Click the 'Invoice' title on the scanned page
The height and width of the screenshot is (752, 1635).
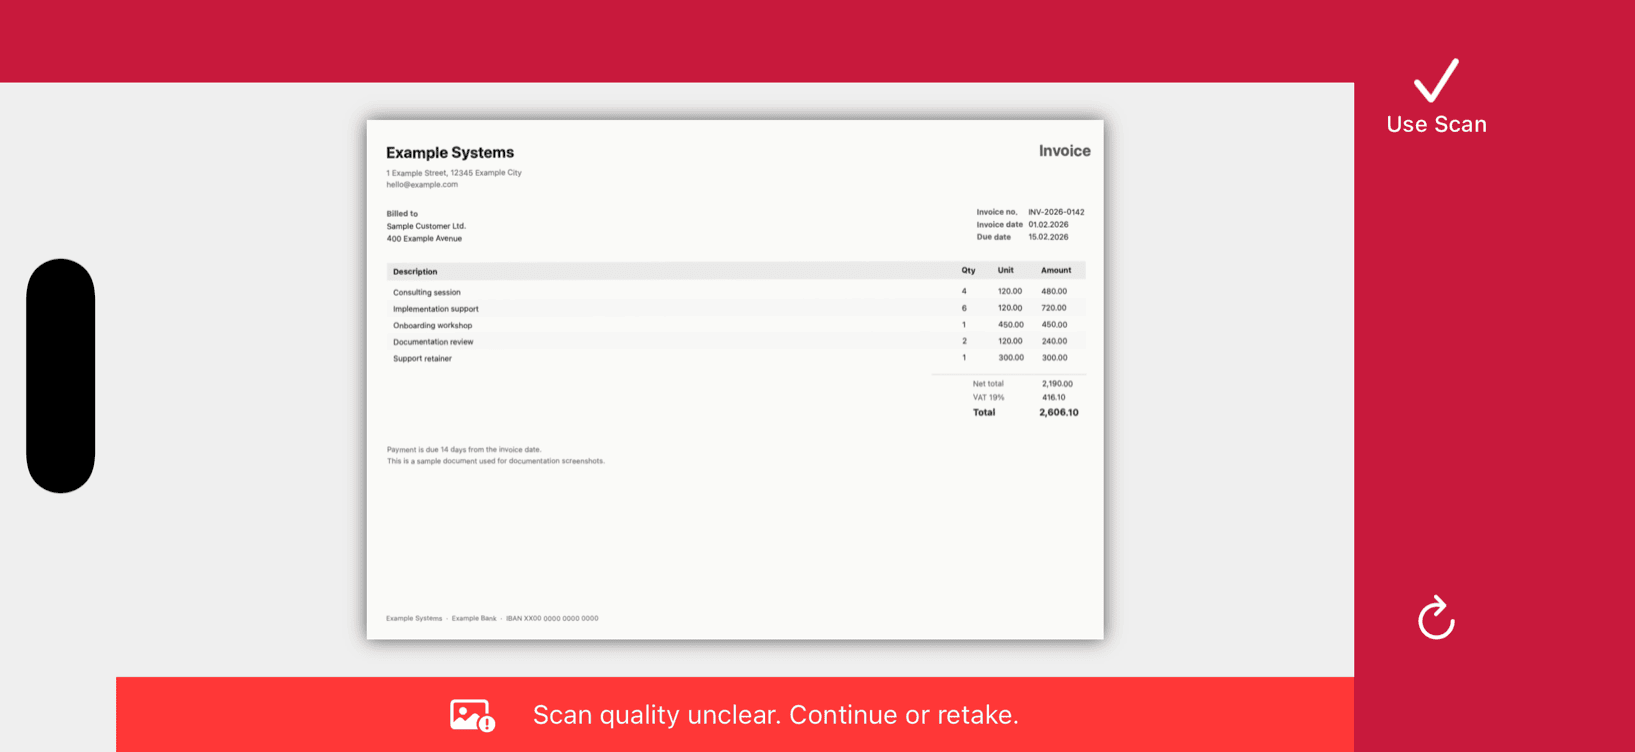(x=1064, y=151)
